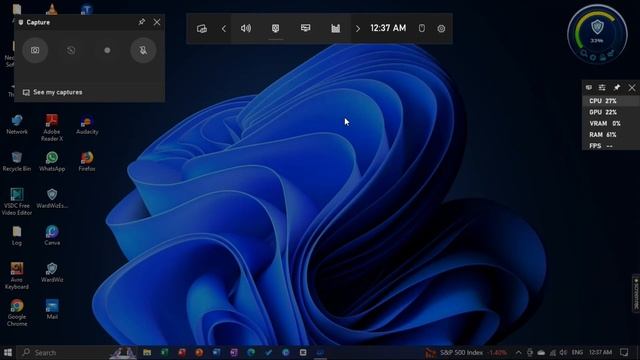Click the record last 30 seconds button
Viewport: 640px width, 360px height.
71,50
